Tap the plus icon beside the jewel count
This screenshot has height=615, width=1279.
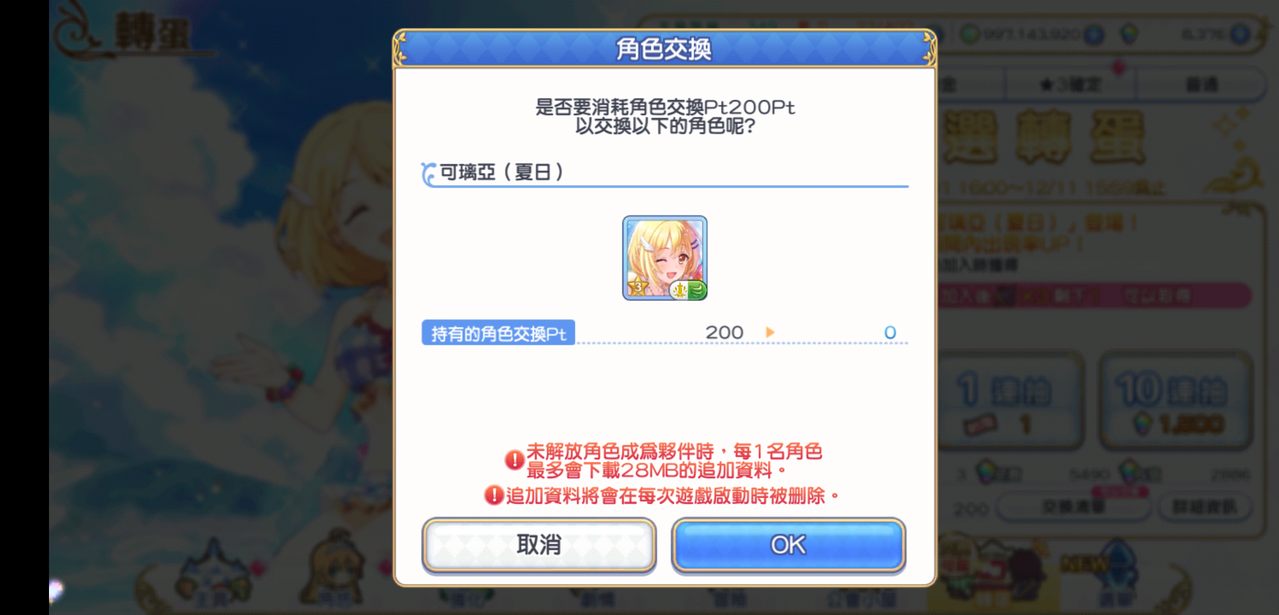(x=1240, y=34)
